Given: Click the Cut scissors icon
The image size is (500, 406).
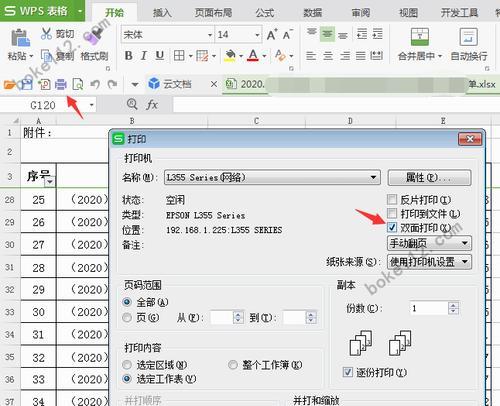Looking at the screenshot, I should (46, 34).
